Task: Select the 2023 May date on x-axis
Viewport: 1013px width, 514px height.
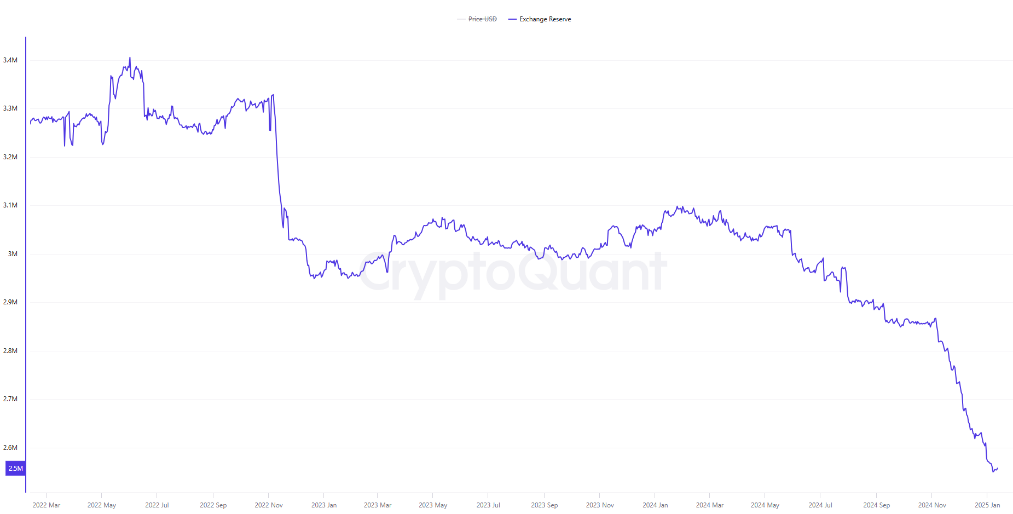Action: pyautogui.click(x=434, y=505)
